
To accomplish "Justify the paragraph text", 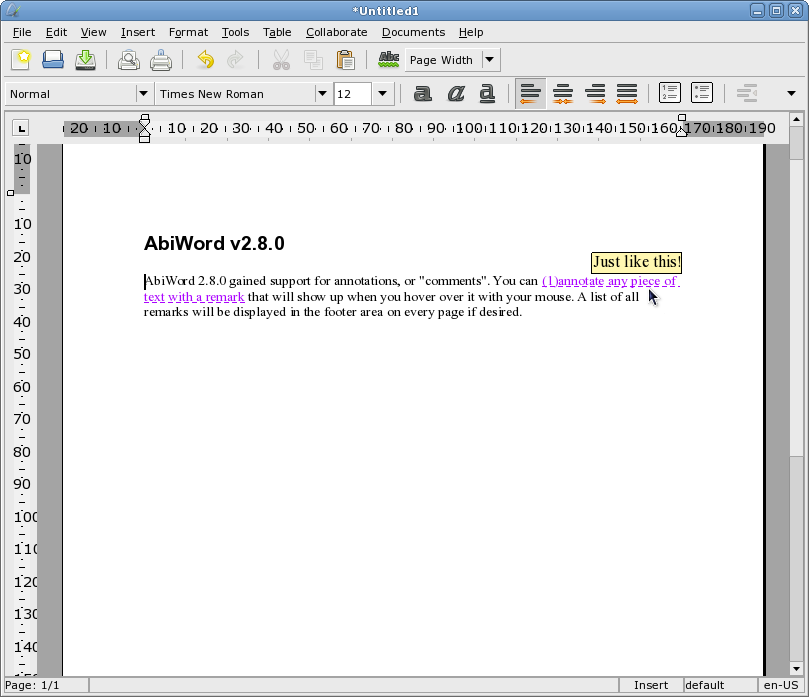I will tap(627, 93).
